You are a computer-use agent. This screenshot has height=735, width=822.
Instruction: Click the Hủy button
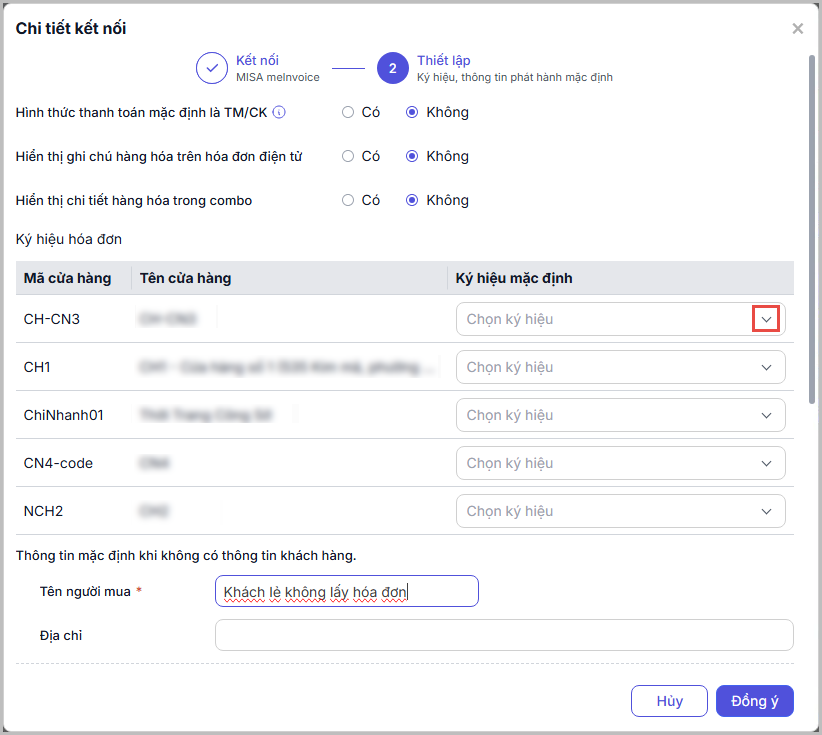click(x=669, y=701)
